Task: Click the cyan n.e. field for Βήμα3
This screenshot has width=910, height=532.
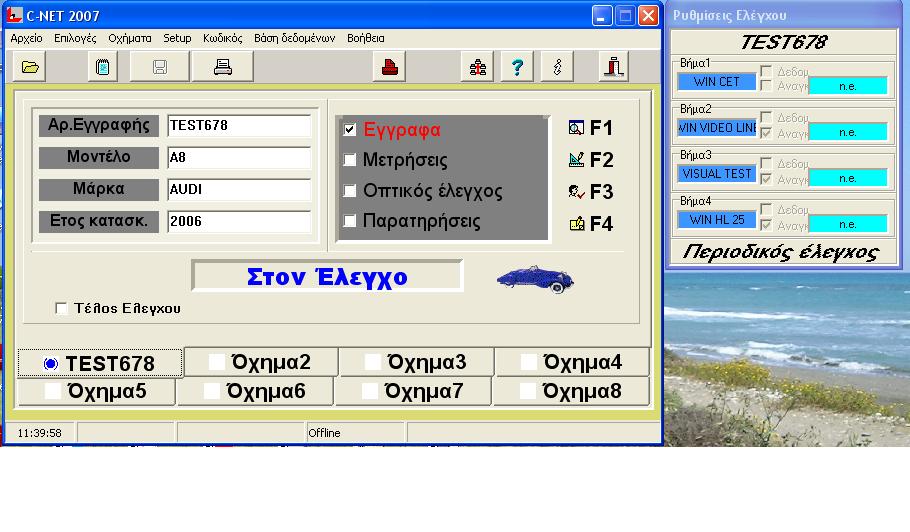Action: pyautogui.click(x=847, y=178)
